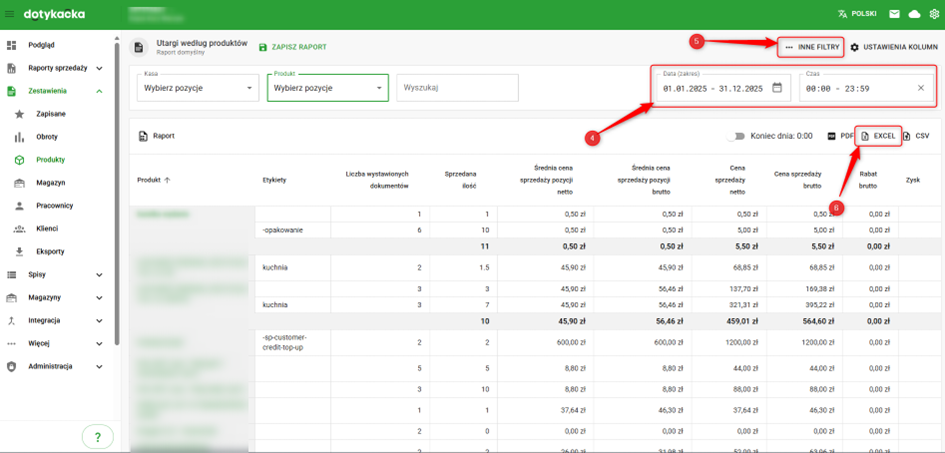Click the Sprzedana ilość column header

point(461,180)
